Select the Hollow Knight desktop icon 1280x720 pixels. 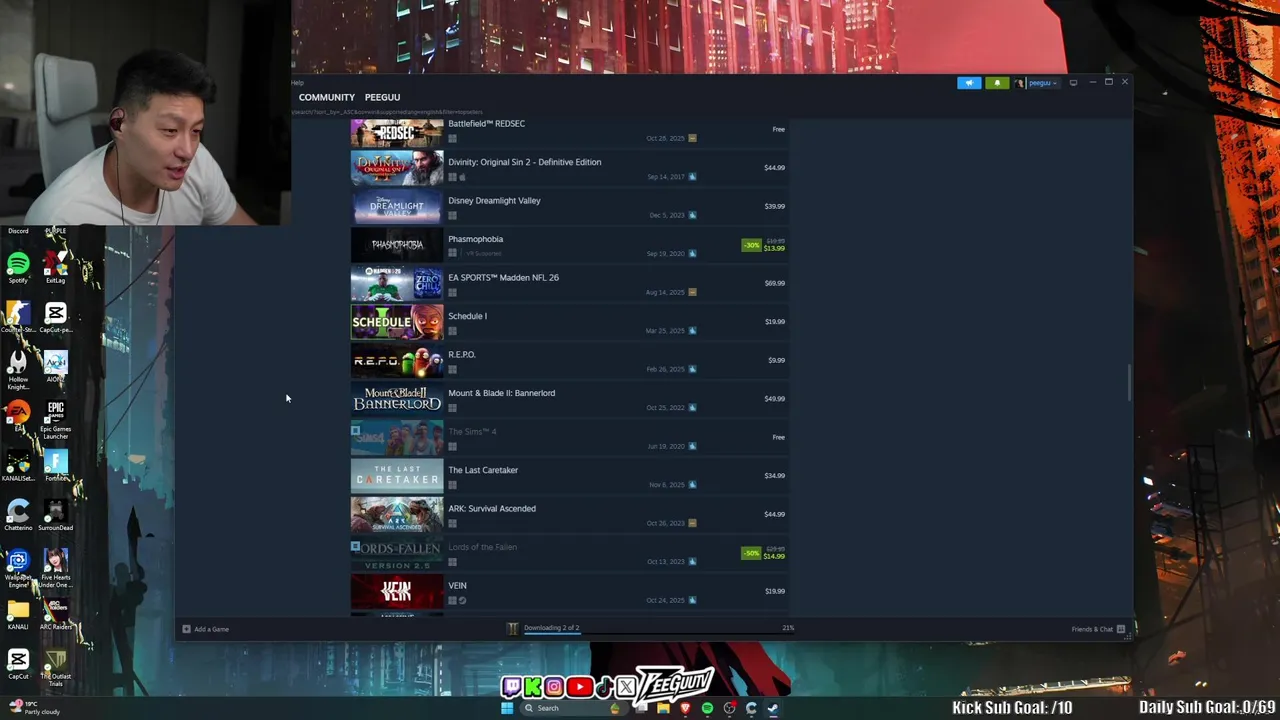(x=18, y=367)
